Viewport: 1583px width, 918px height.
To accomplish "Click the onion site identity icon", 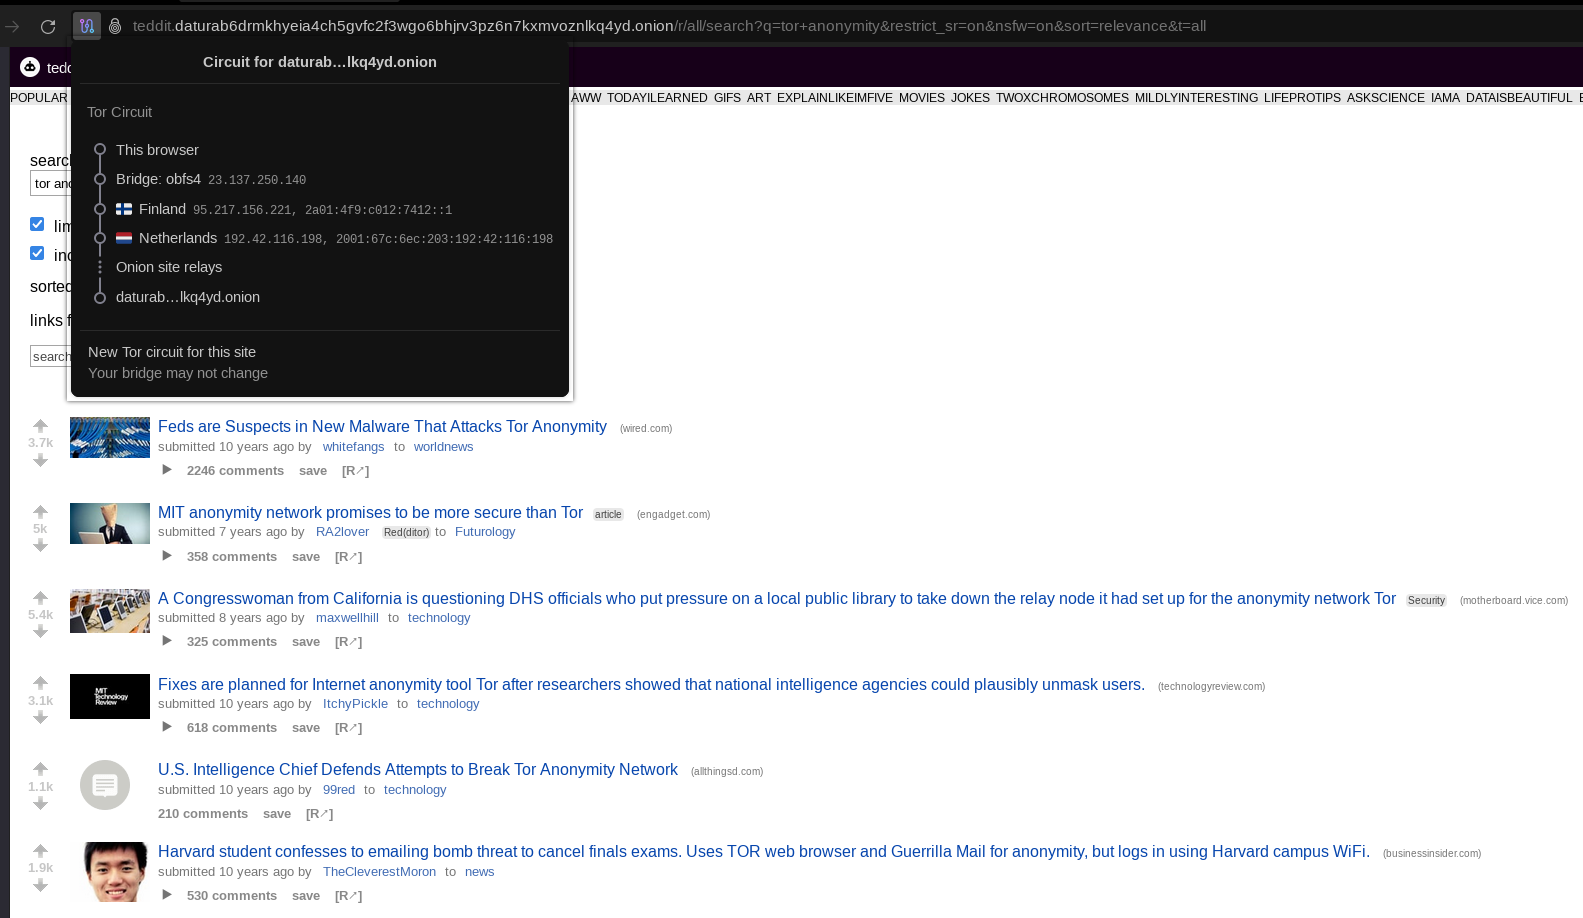I will click(115, 26).
